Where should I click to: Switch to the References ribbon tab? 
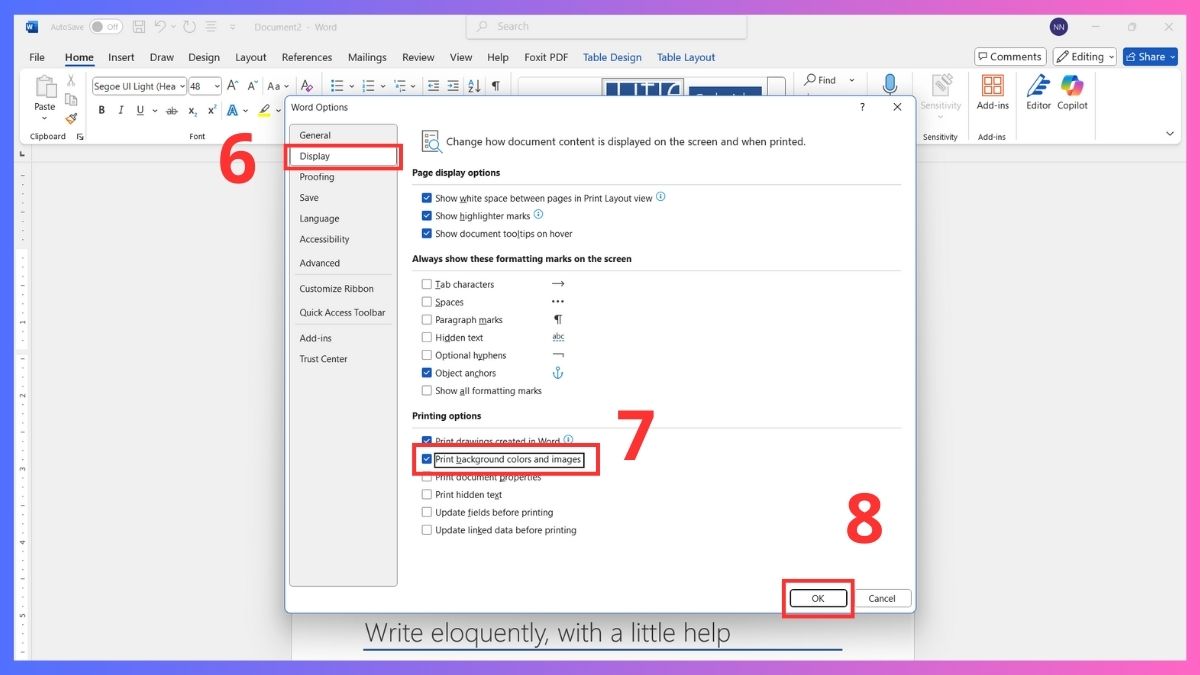[307, 58]
